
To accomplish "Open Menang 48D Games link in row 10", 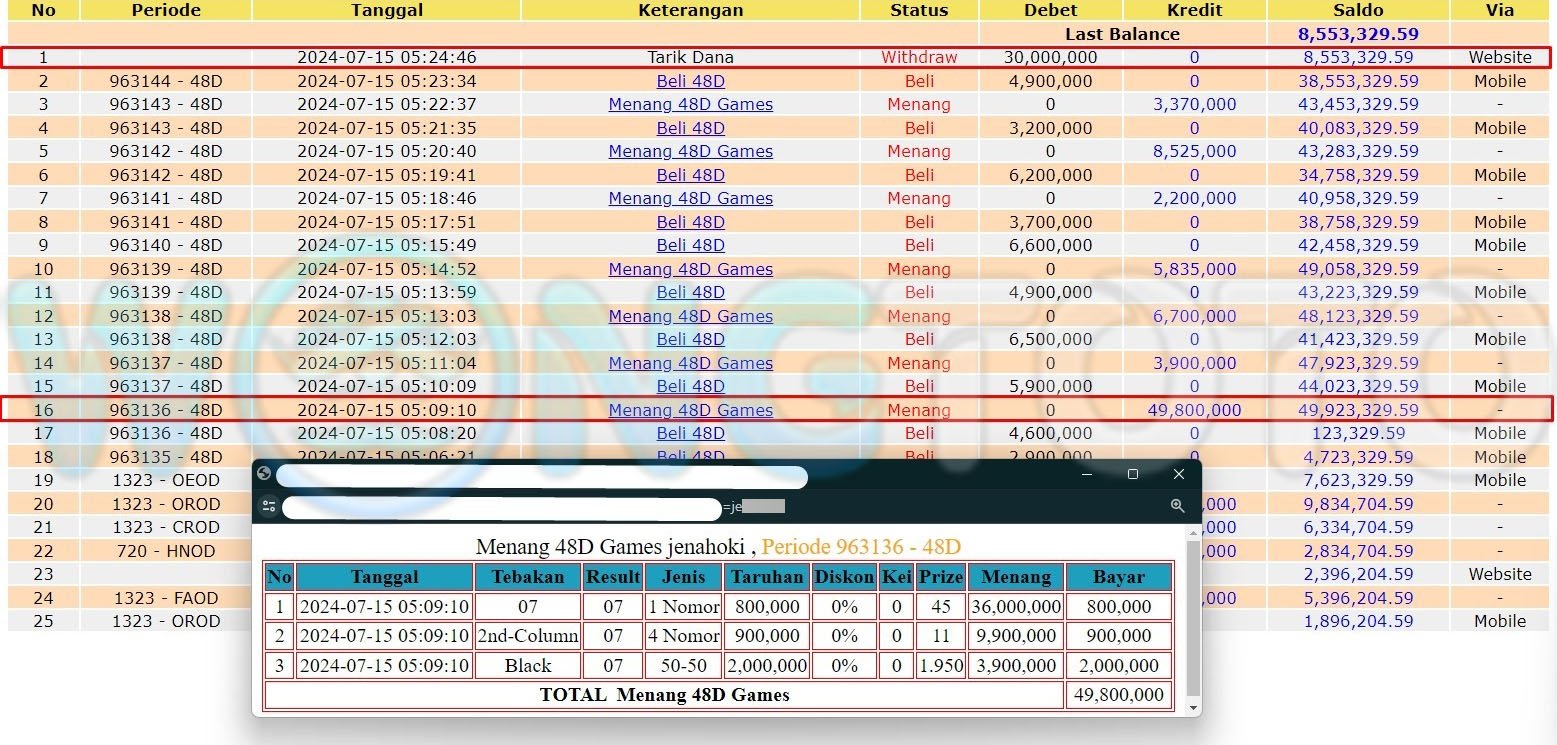I will (690, 269).
